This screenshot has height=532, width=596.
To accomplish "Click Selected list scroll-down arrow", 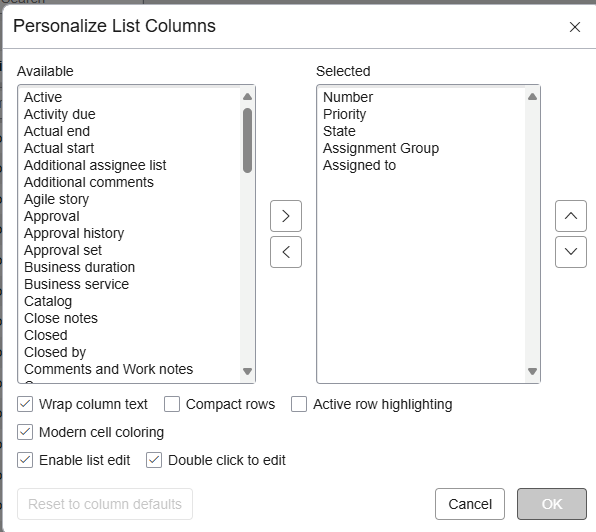I will click(x=532, y=371).
